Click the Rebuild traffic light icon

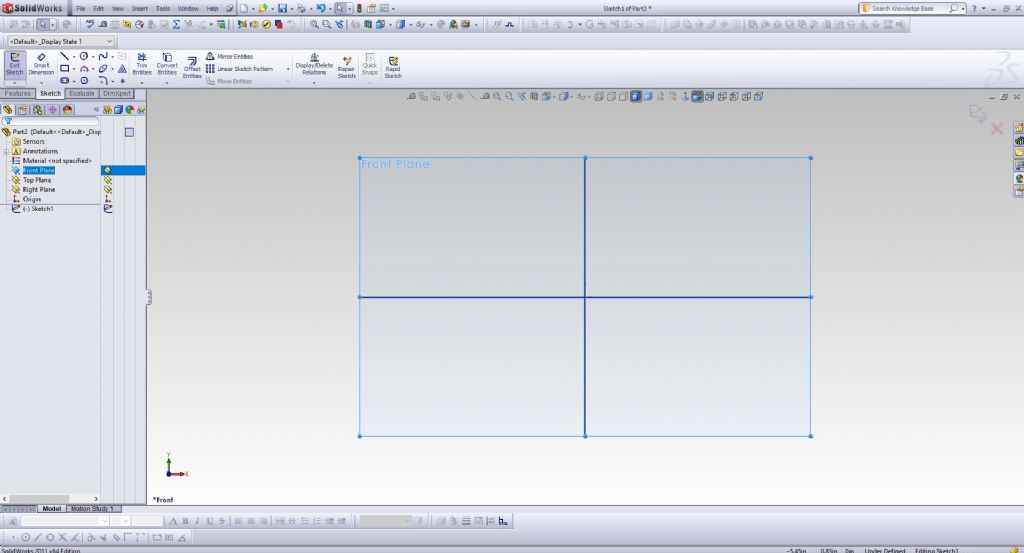pos(359,8)
